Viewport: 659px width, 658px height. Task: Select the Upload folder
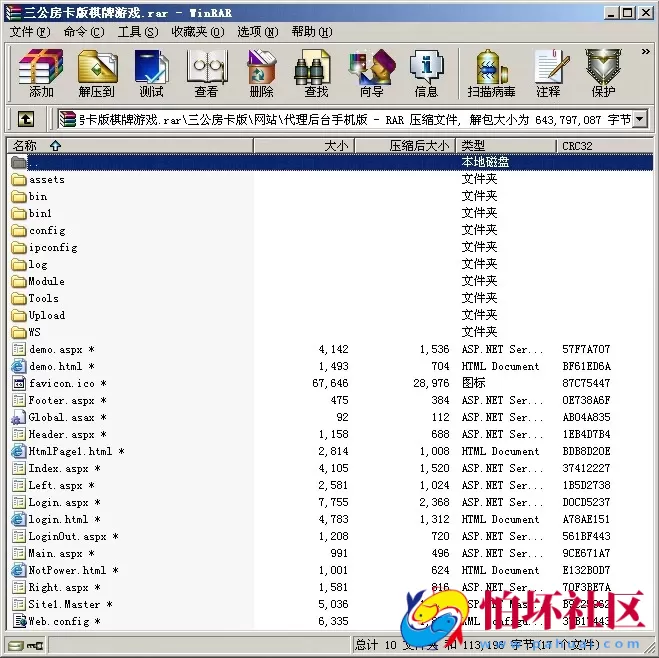(38, 316)
